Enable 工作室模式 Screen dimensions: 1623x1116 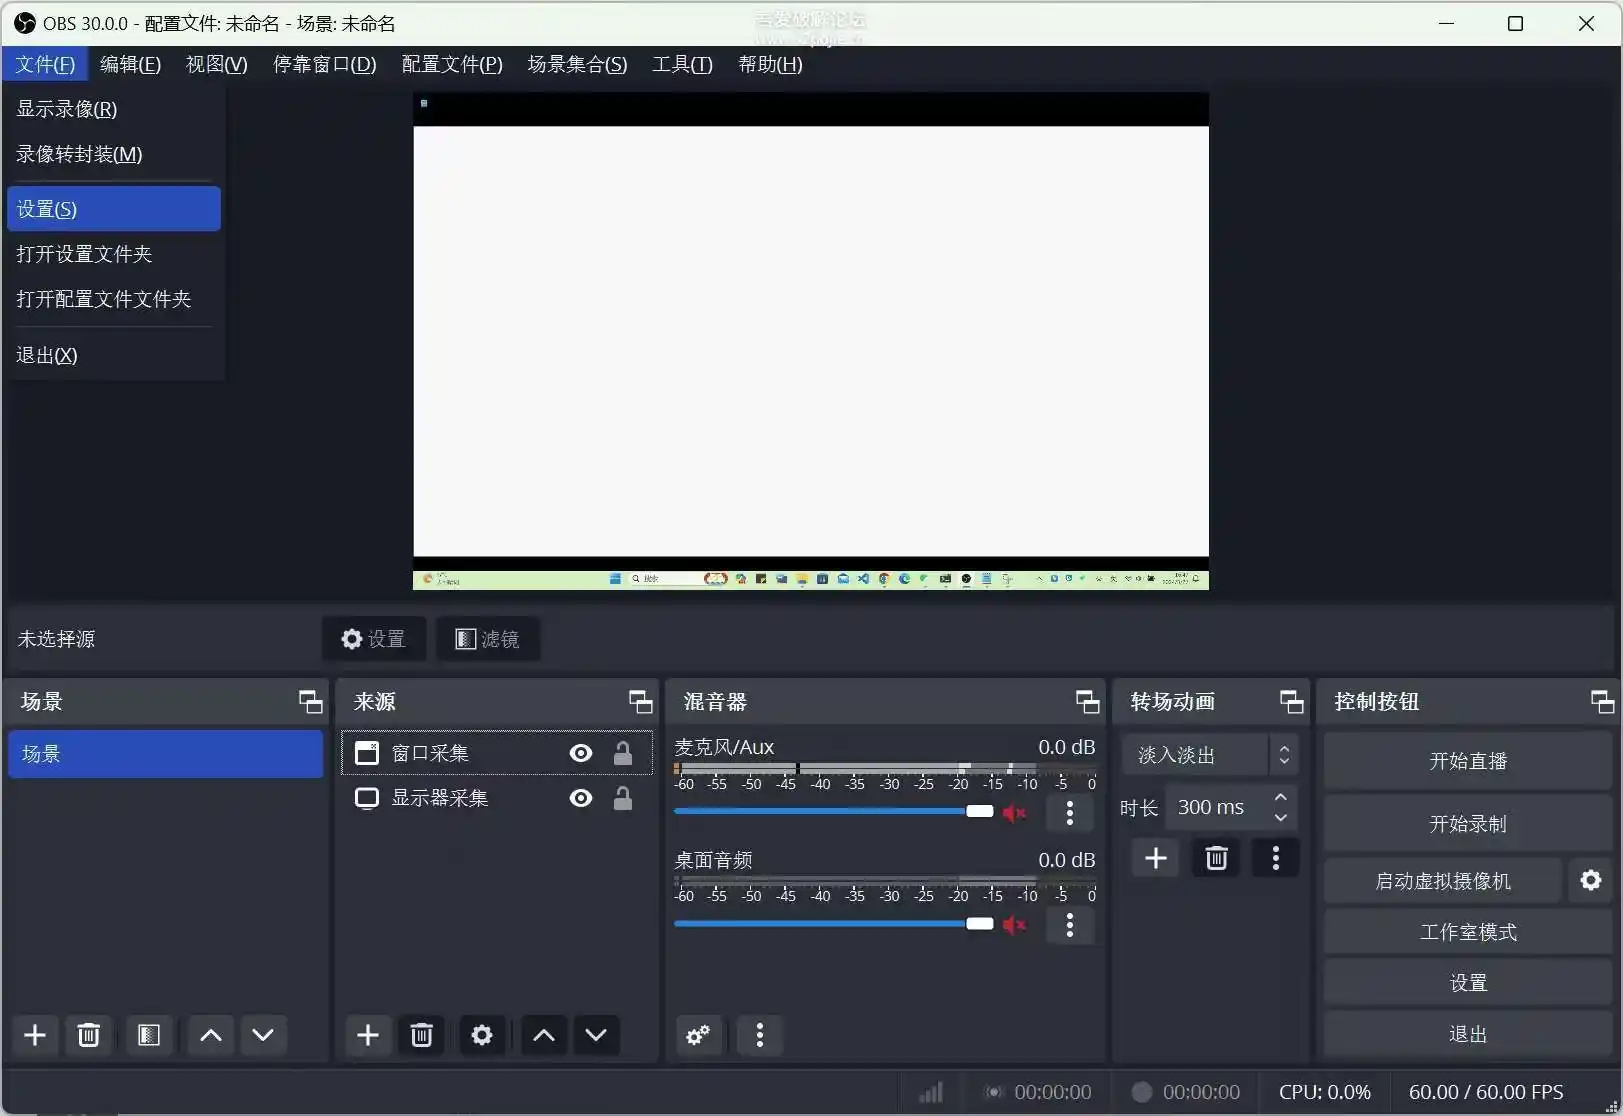[x=1466, y=930]
